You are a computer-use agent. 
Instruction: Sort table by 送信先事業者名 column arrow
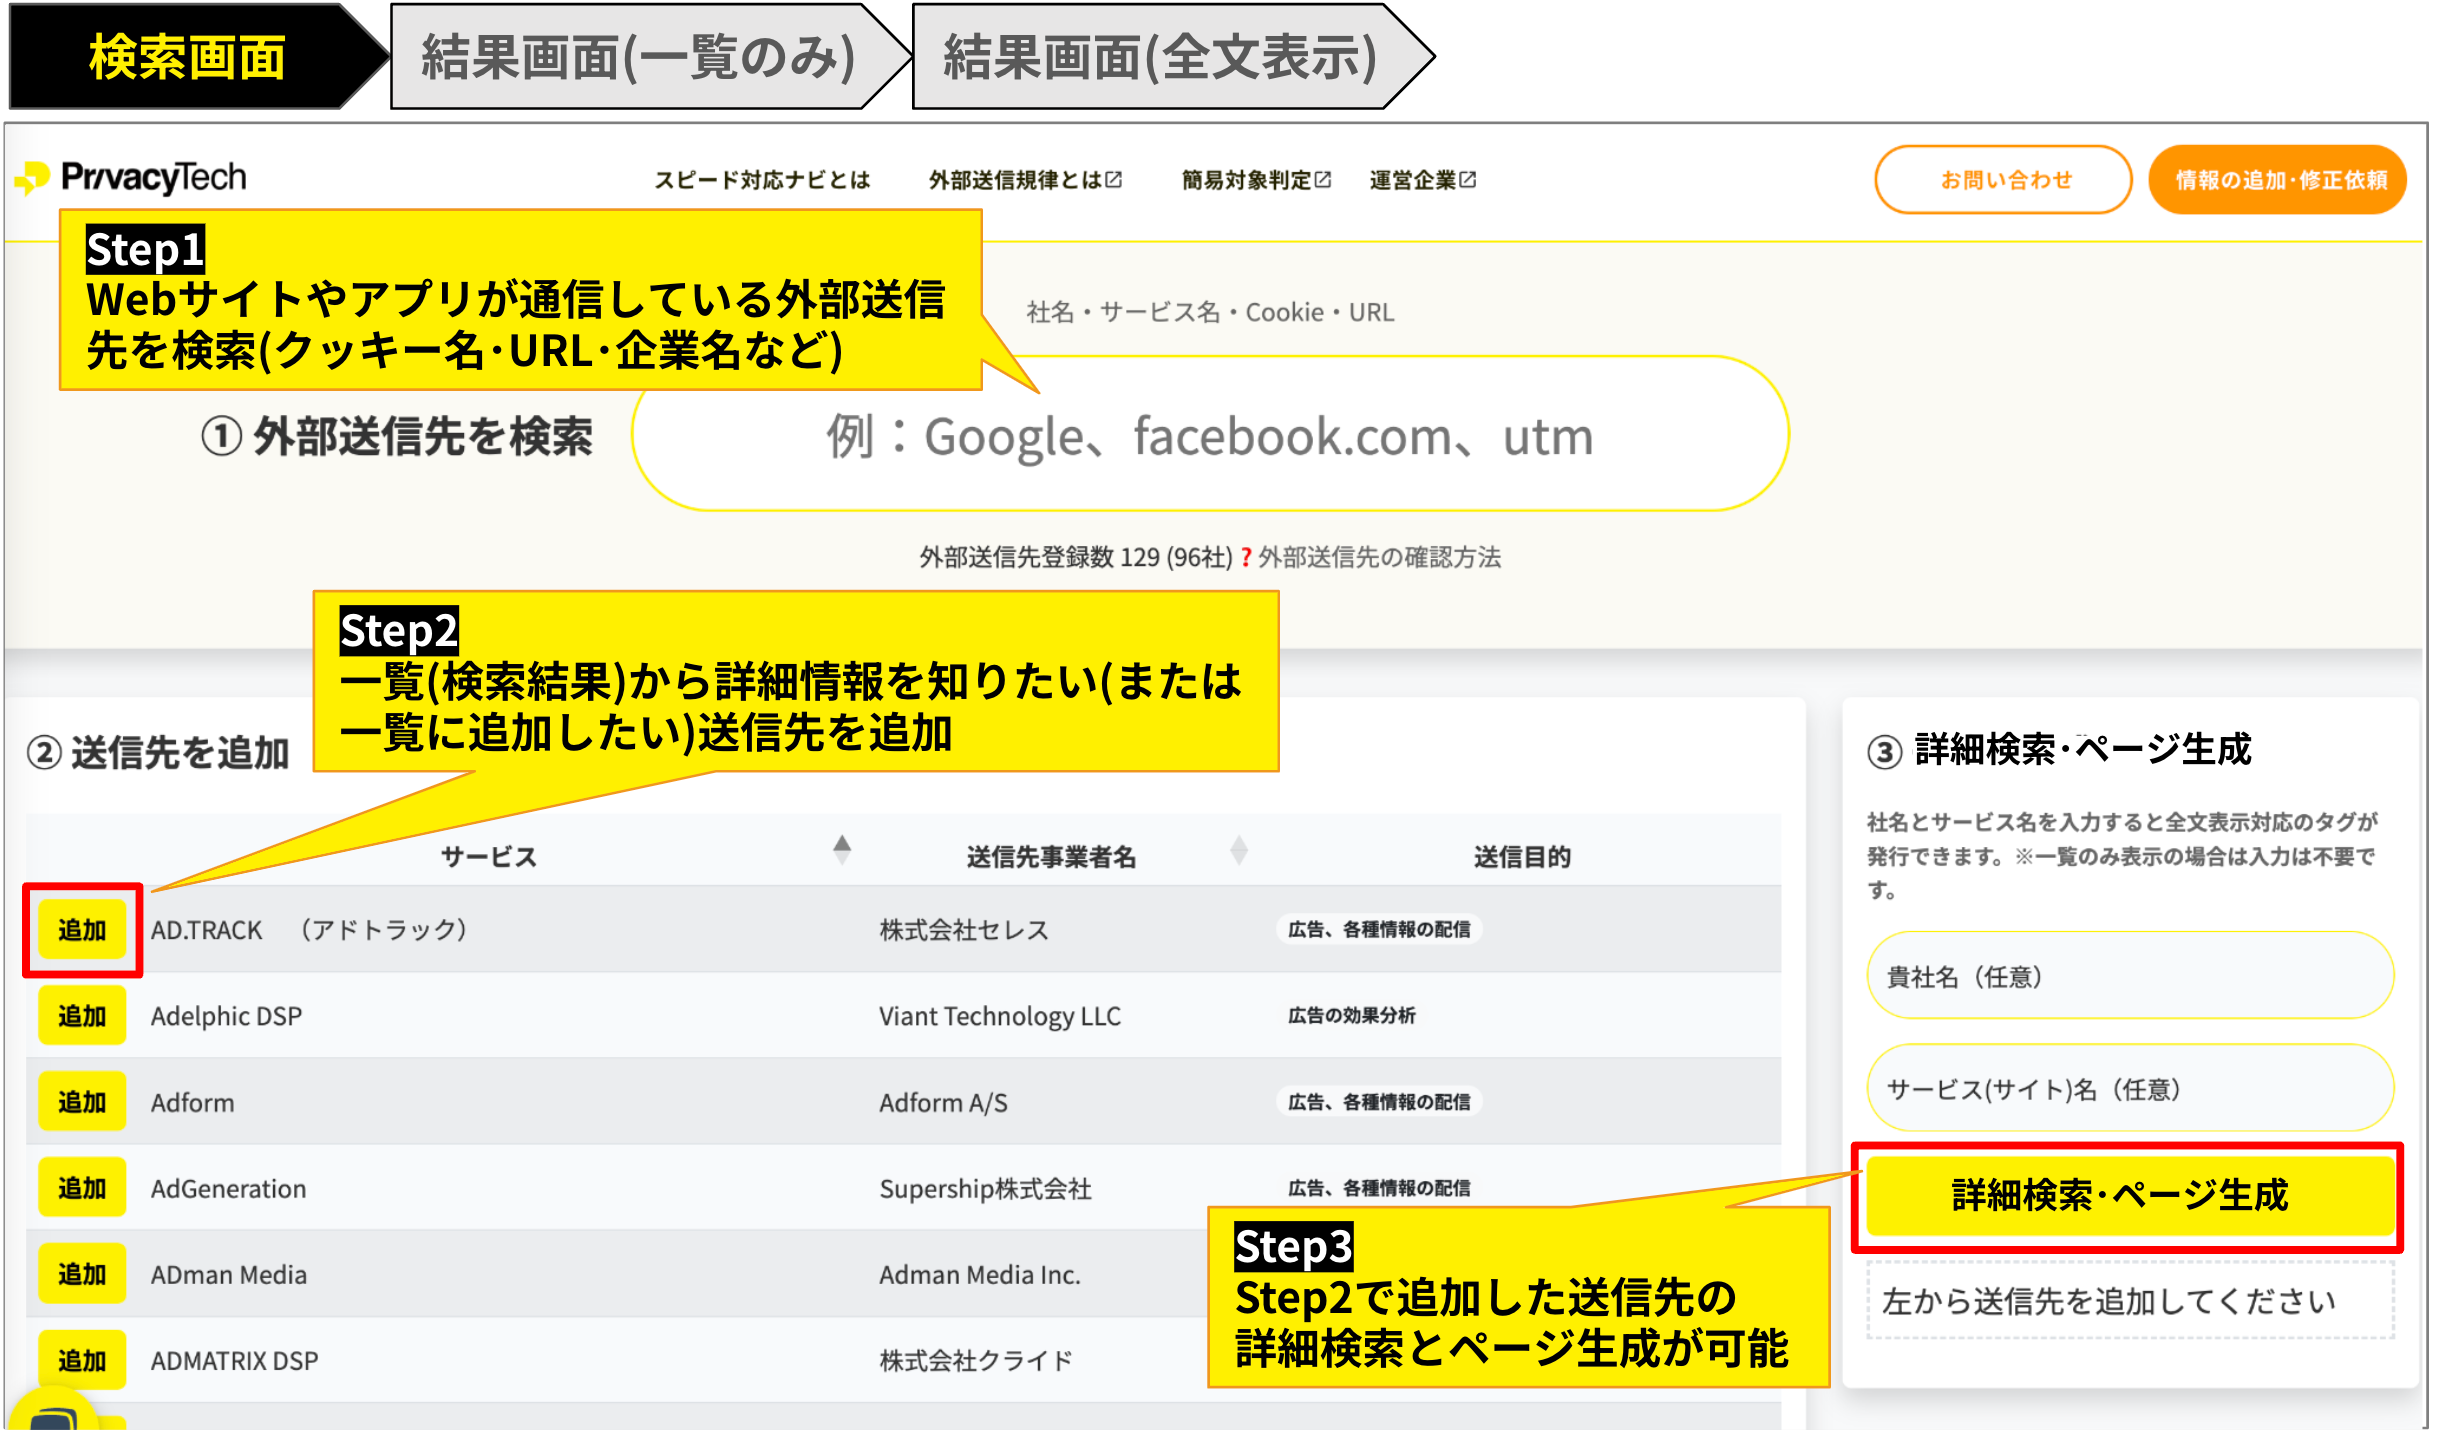tap(1238, 850)
